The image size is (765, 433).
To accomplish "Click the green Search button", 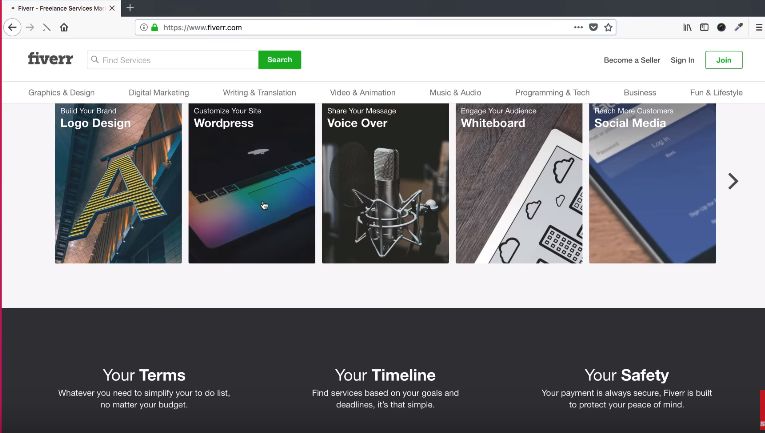I will (280, 60).
